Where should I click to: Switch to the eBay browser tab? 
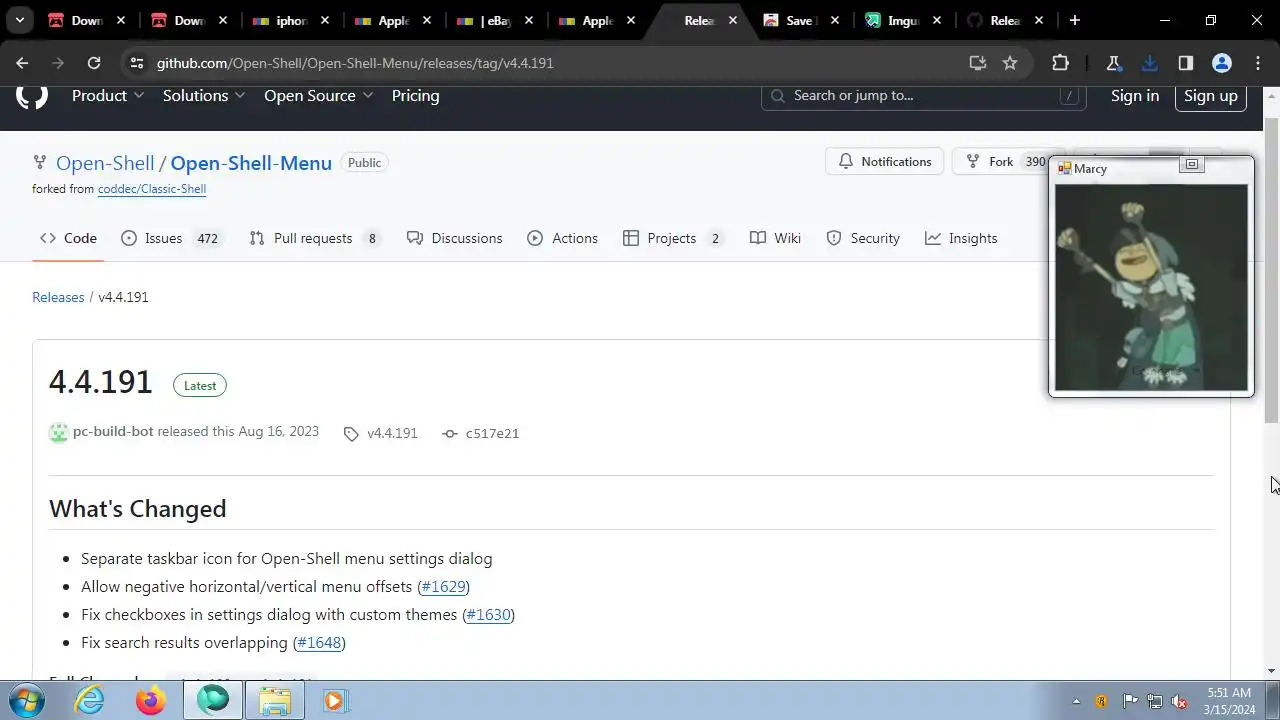[x=493, y=20]
